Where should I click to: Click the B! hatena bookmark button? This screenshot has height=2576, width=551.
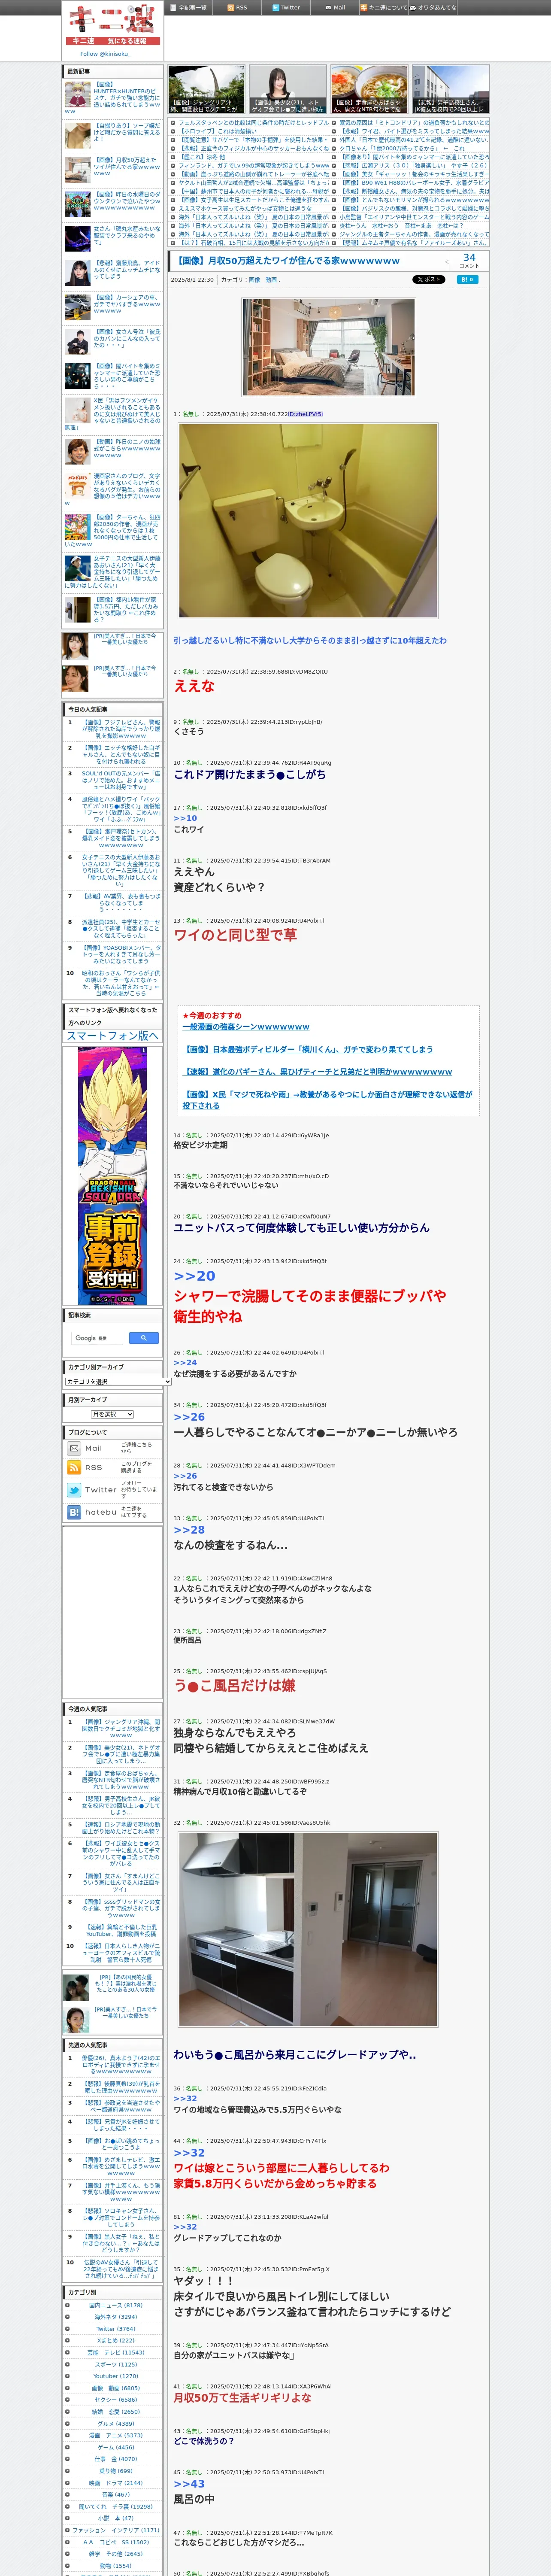pyautogui.click(x=467, y=280)
